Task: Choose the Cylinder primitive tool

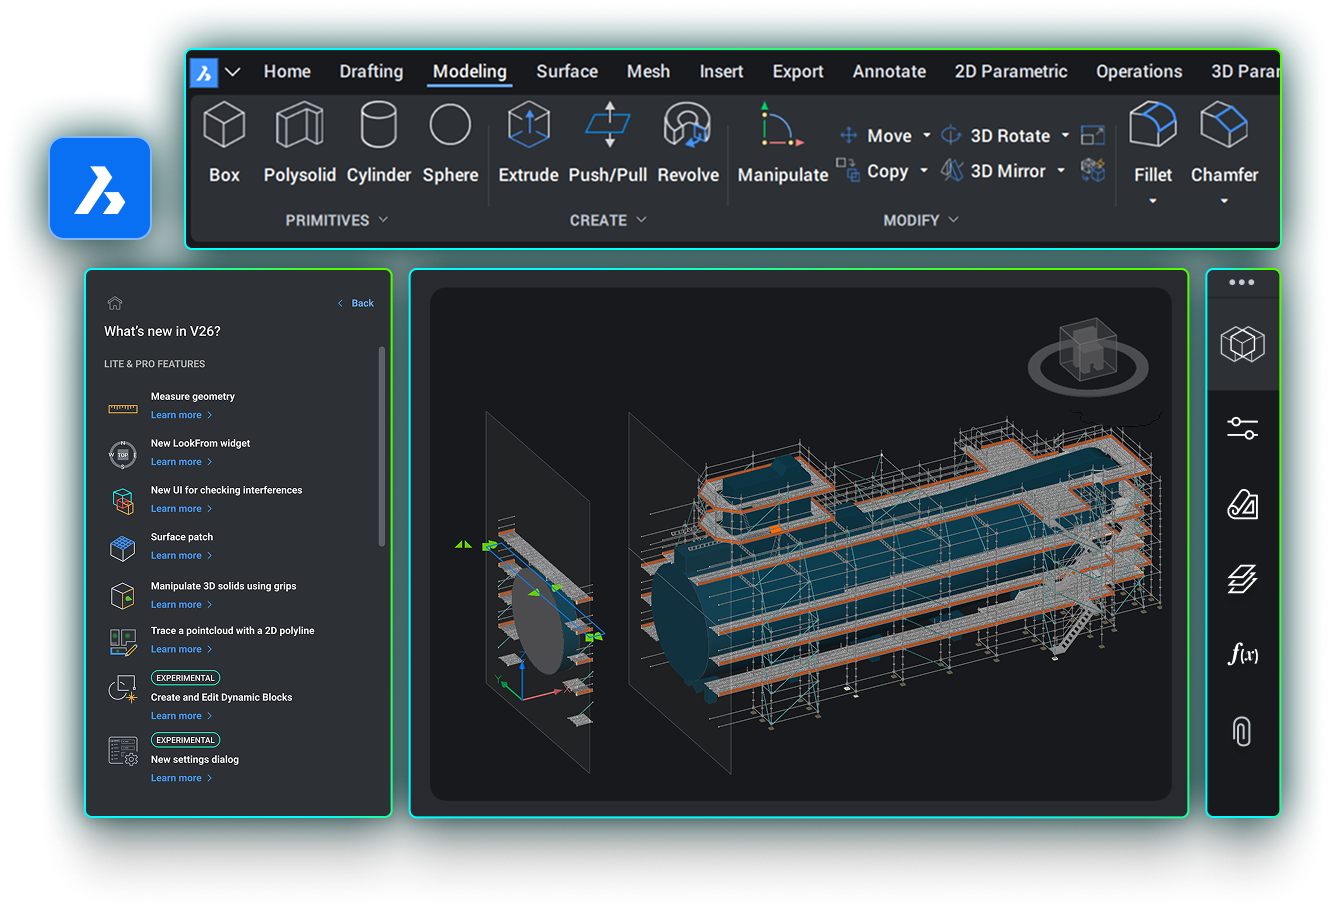Action: tap(378, 127)
